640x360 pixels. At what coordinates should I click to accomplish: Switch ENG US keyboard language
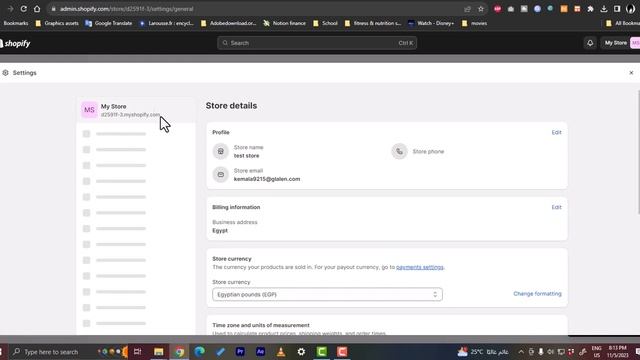(596, 351)
